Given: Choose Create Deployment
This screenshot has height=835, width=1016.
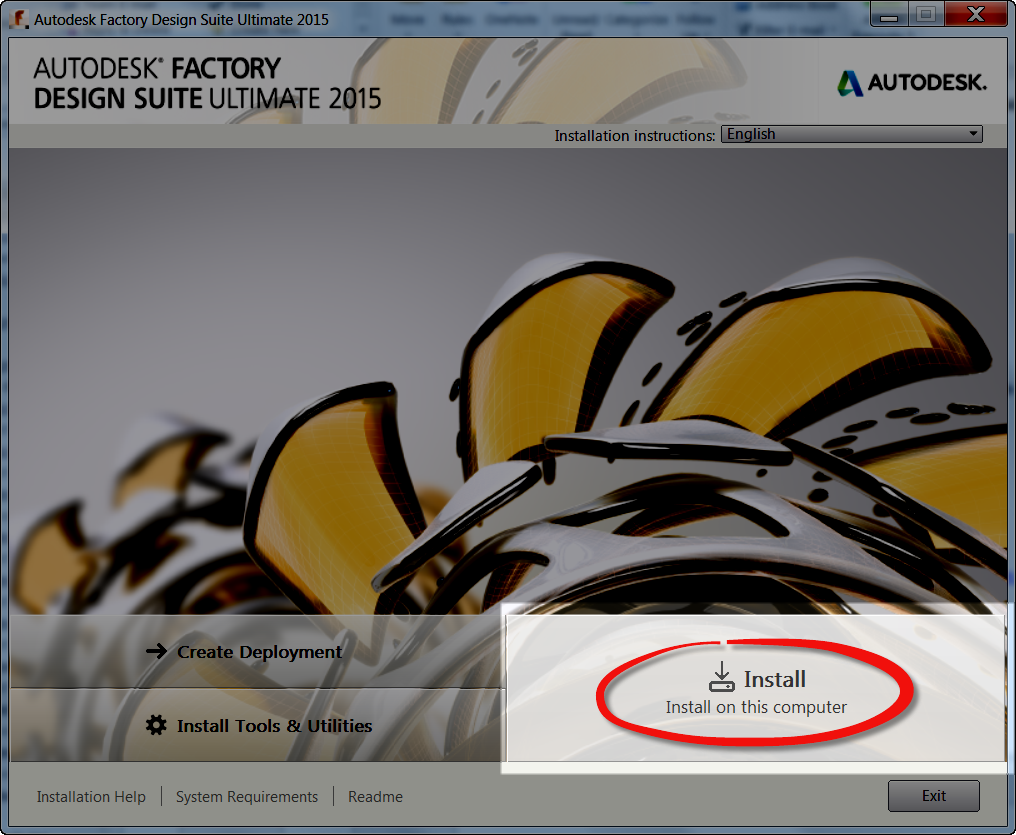Looking at the screenshot, I should 258,651.
